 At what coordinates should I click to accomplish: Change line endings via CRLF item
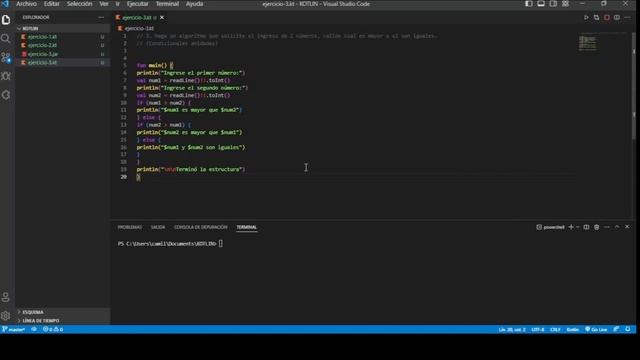pos(555,329)
